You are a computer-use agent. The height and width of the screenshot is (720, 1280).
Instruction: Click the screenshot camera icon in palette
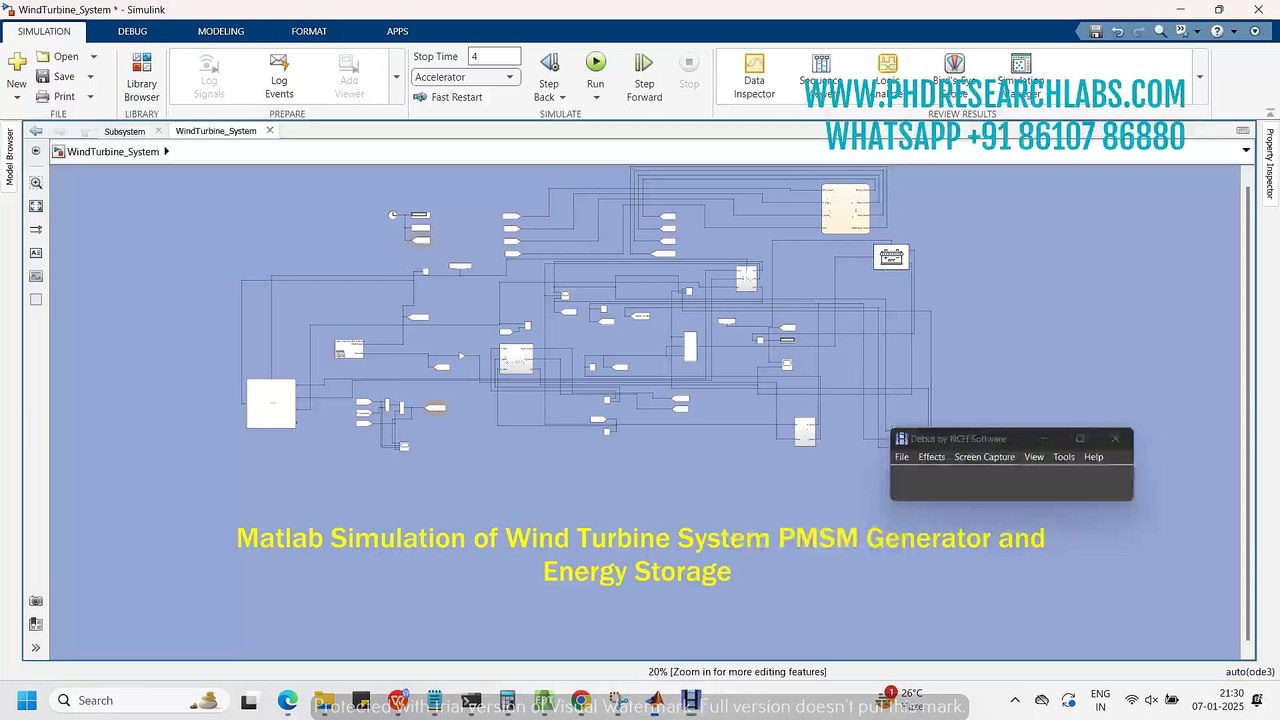[36, 601]
